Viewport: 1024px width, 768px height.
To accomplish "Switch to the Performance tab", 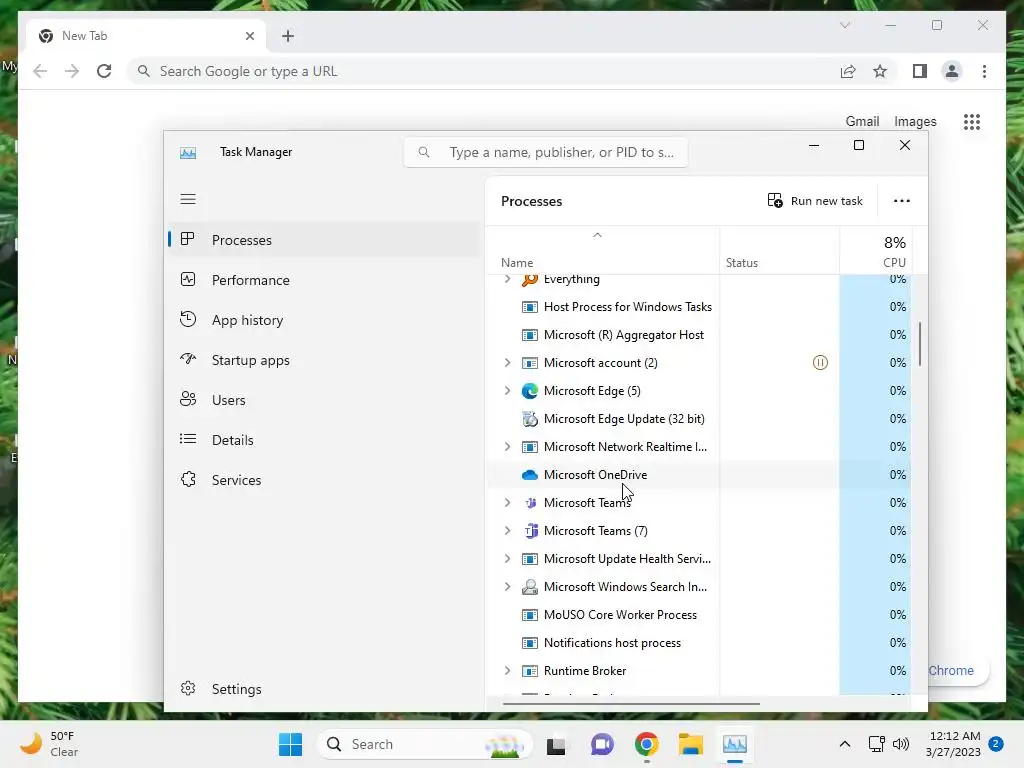I will pos(324,280).
